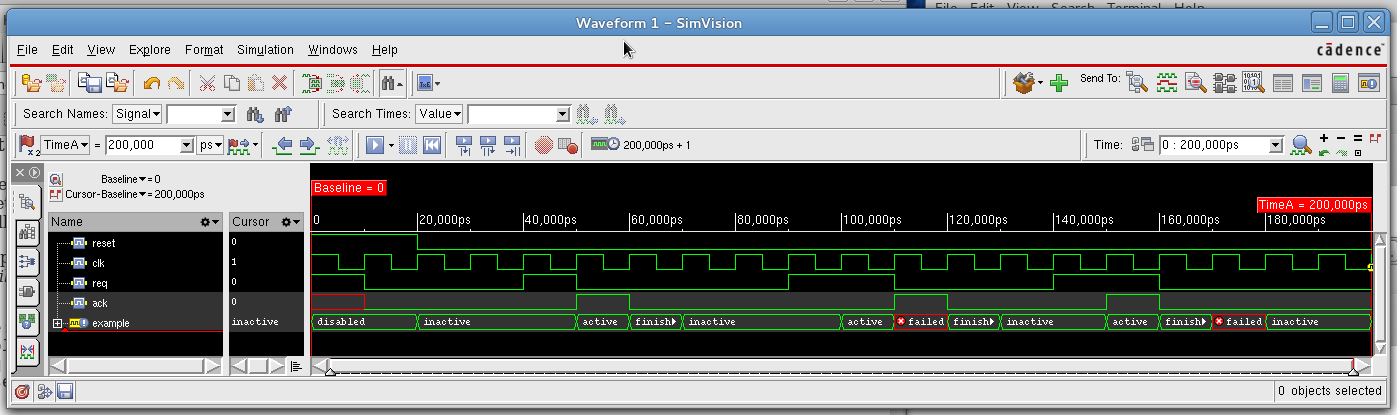Open the TimeA cursor selector dropdown

pos(66,145)
